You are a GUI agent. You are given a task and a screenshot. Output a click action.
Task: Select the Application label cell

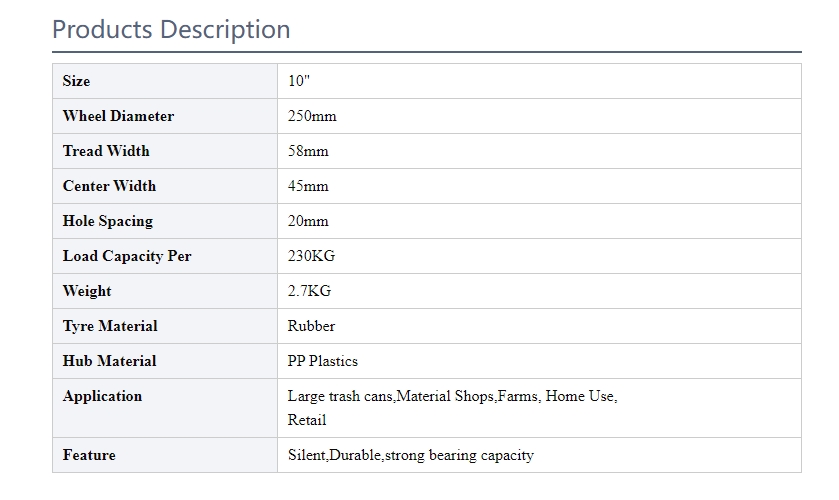click(165, 408)
